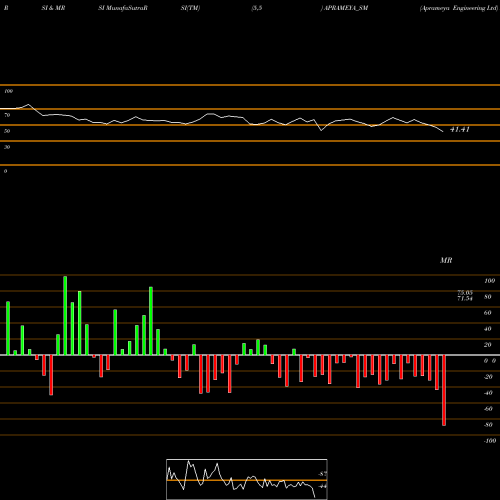
Task: Click the 100 label on the RSI axis
Action: (8, 91)
